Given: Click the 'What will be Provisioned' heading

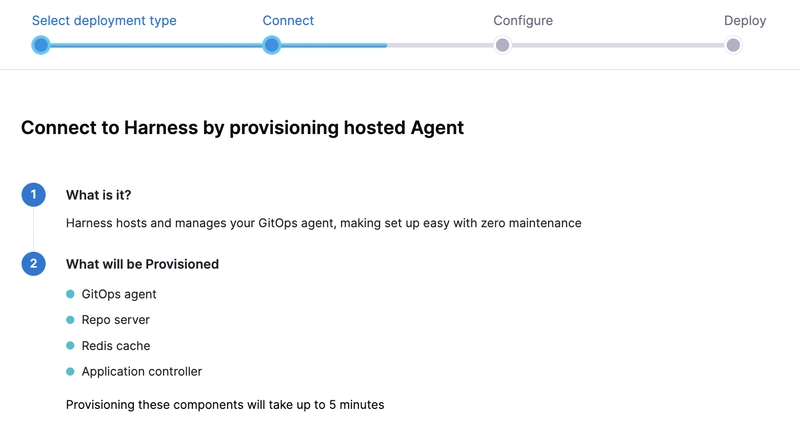Looking at the screenshot, I should coord(142,264).
